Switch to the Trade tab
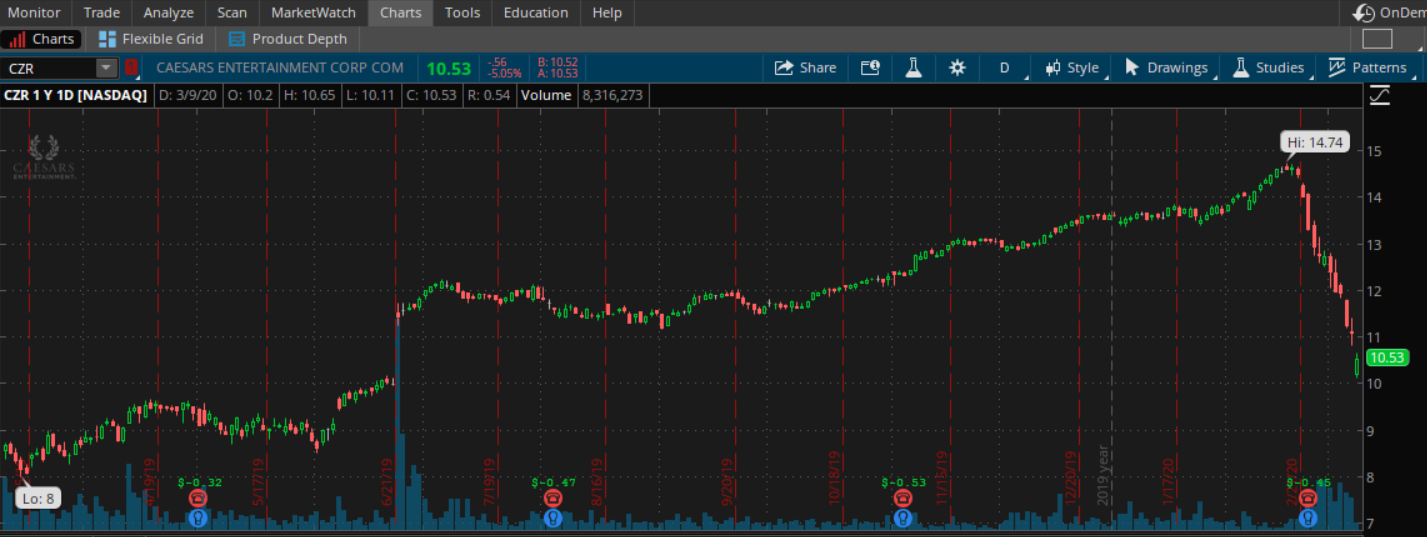Viewport: 1427px width, 537px height. [x=101, y=13]
